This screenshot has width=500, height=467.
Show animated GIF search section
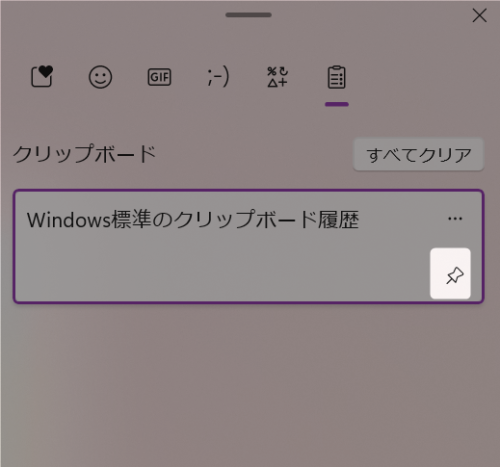(x=159, y=77)
